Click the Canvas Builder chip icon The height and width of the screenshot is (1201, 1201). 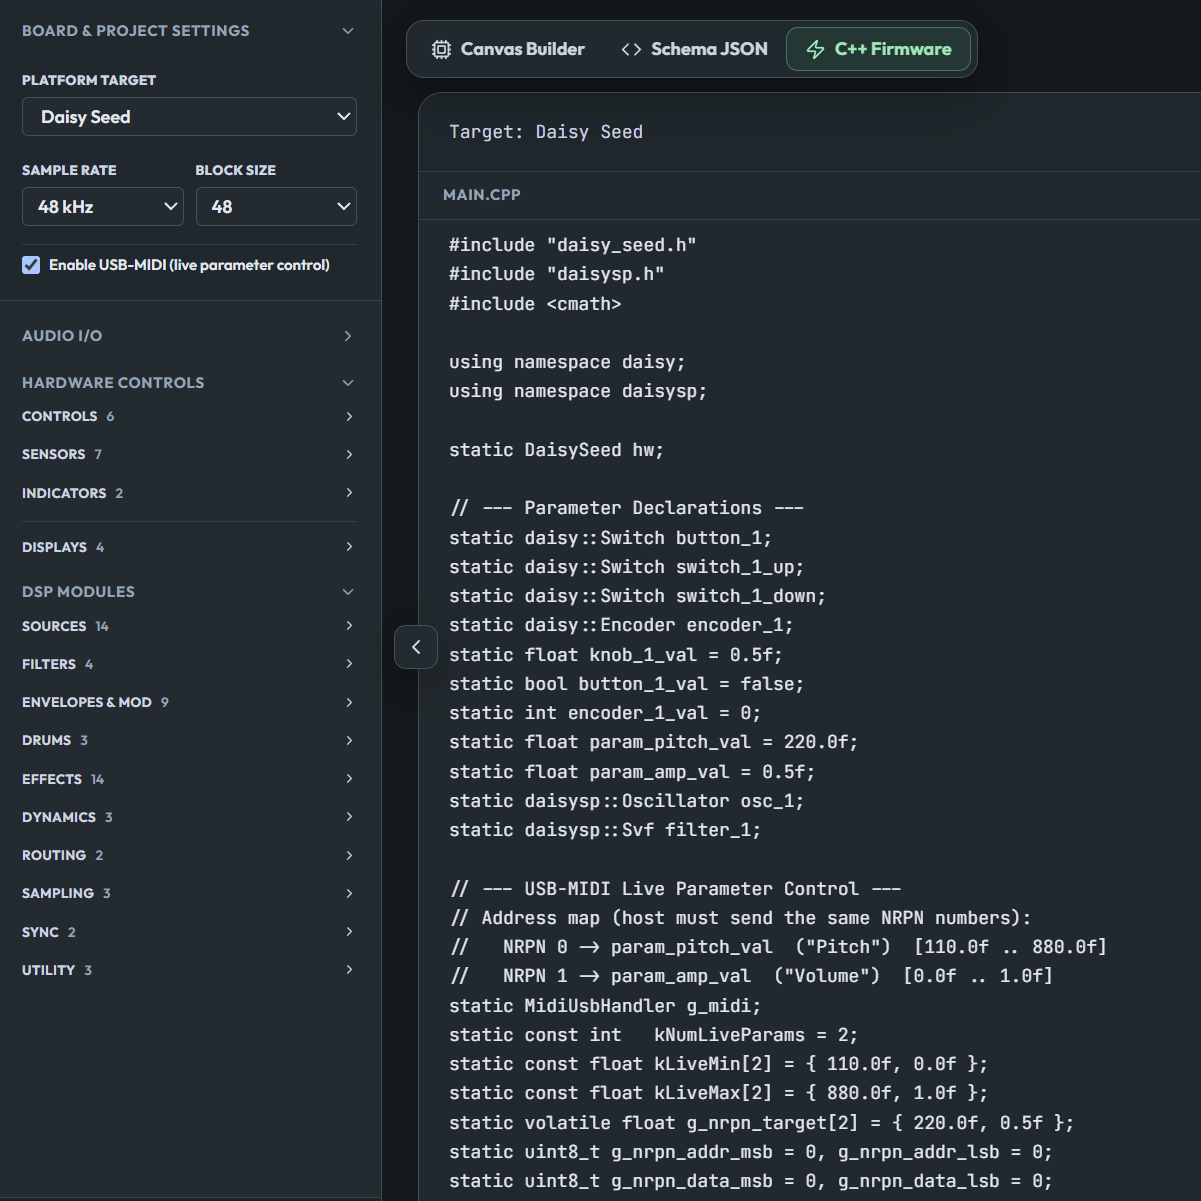tap(441, 49)
